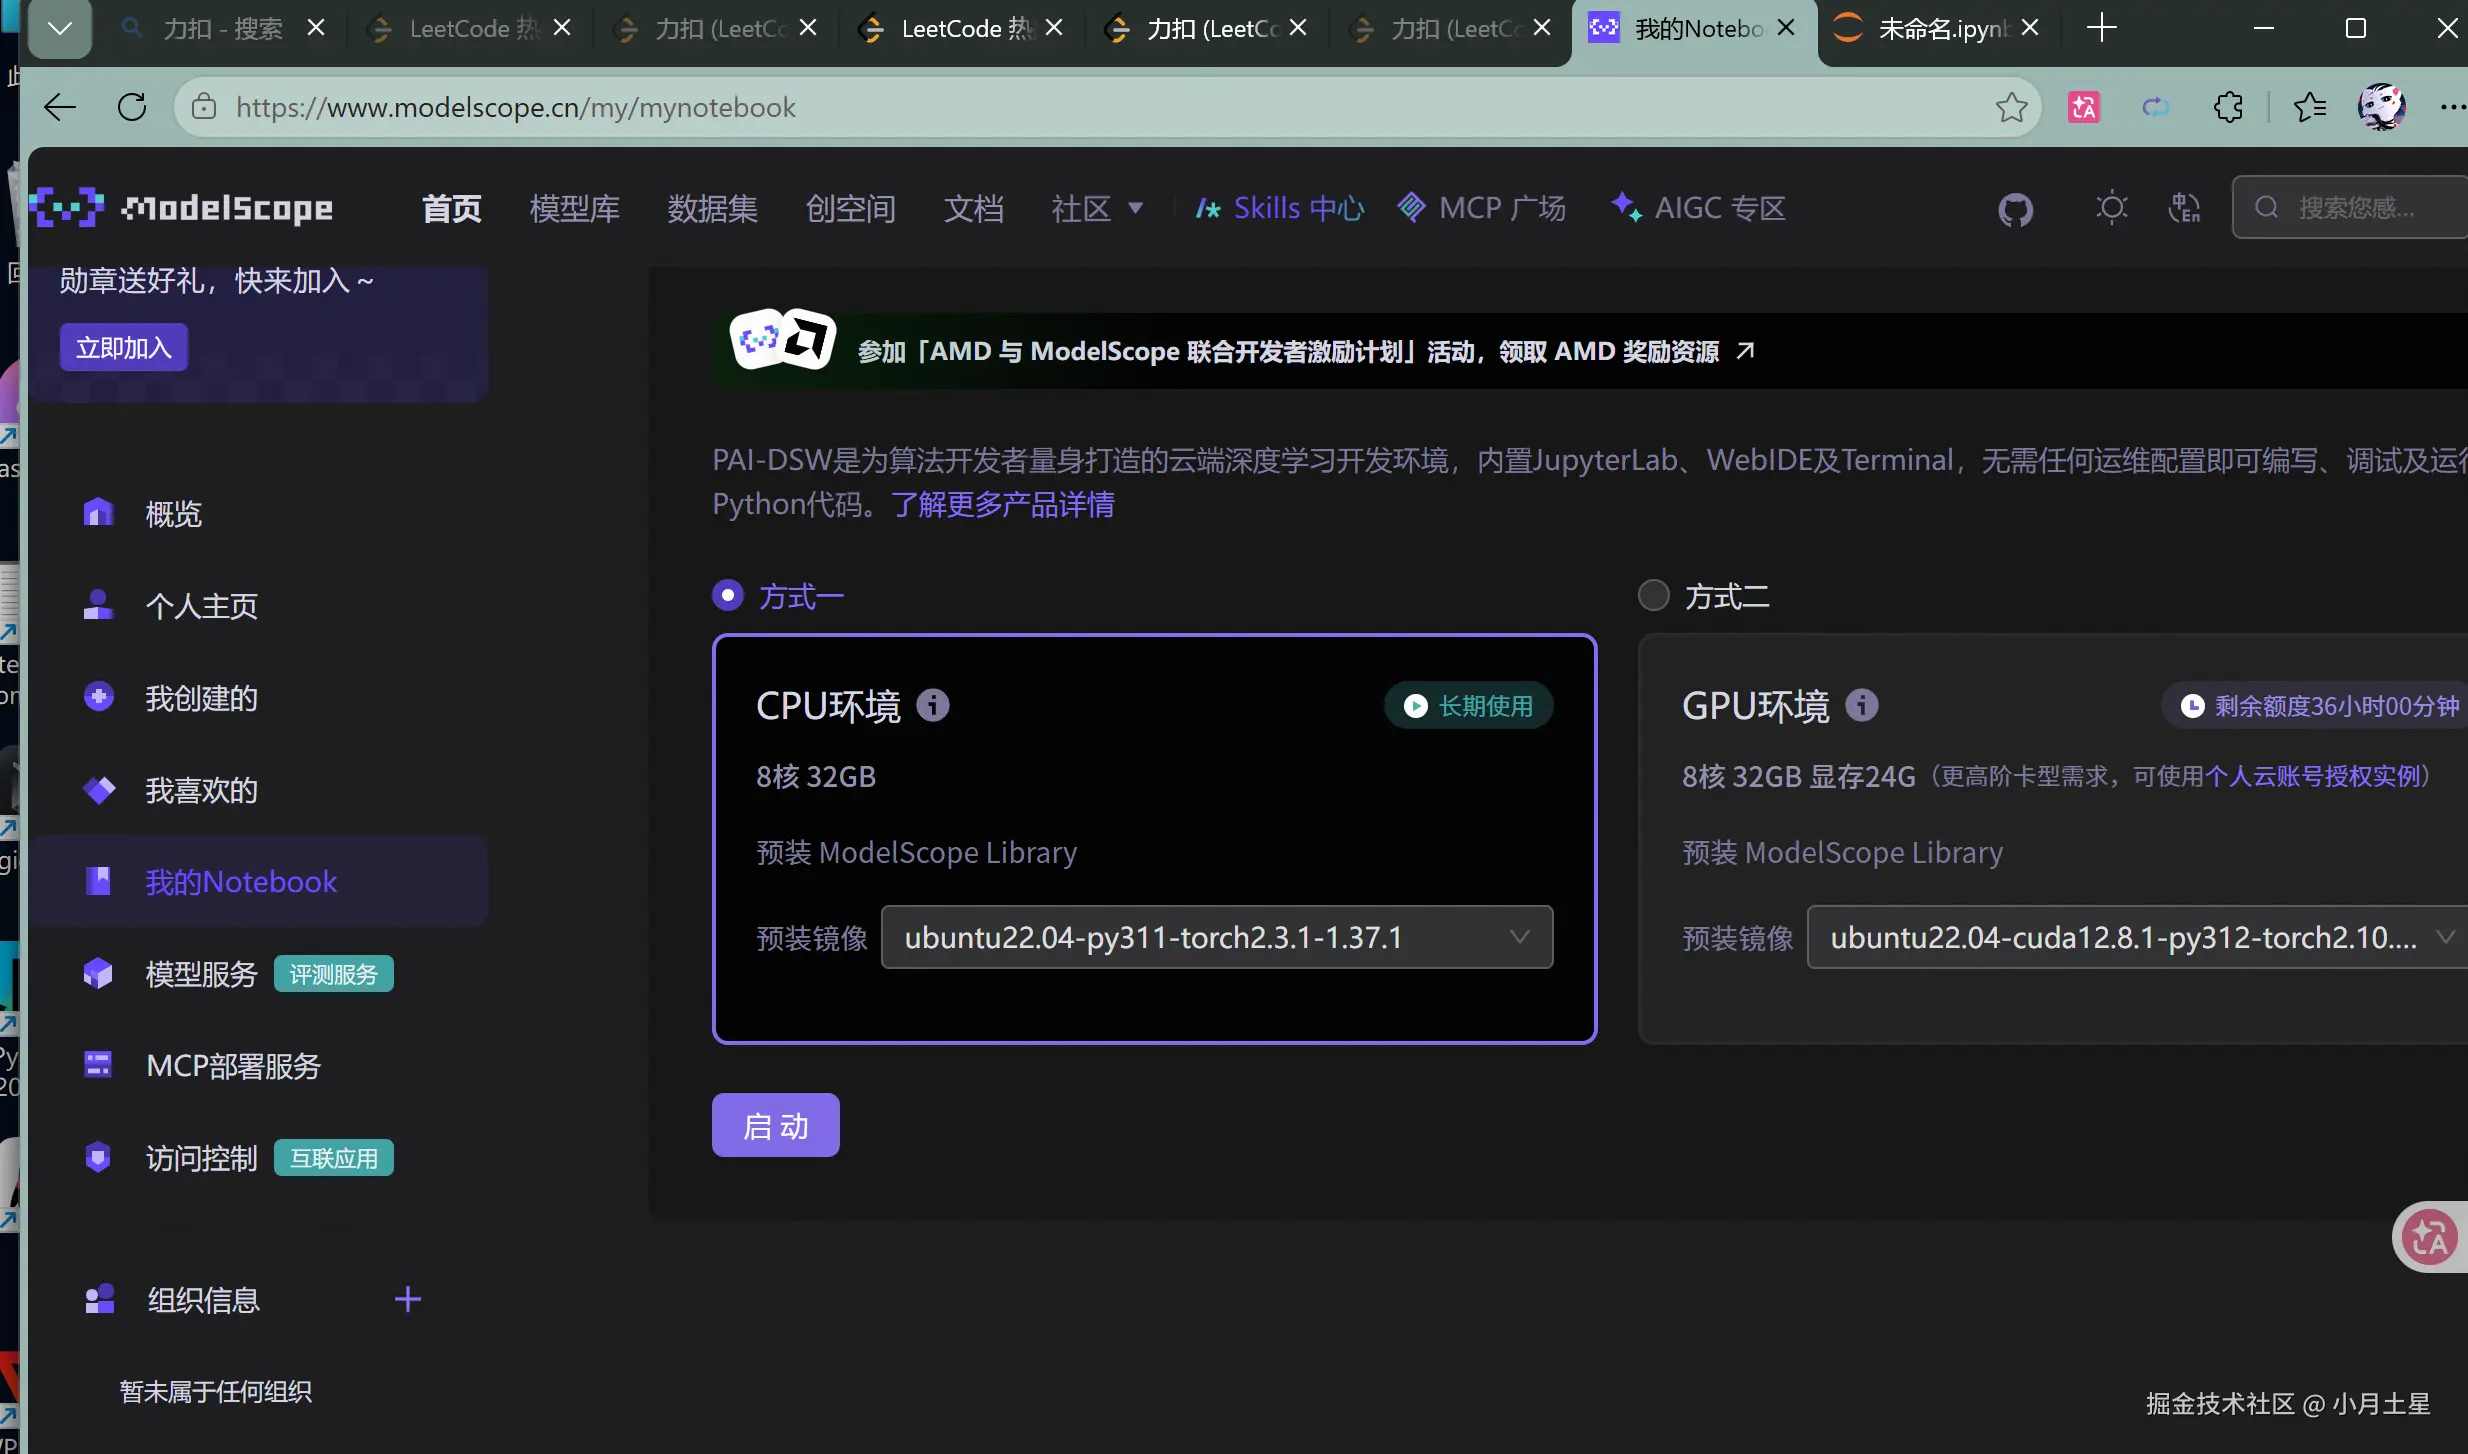Click the 互联应用 tag
Viewport: 2468px width, 1454px height.
334,1158
